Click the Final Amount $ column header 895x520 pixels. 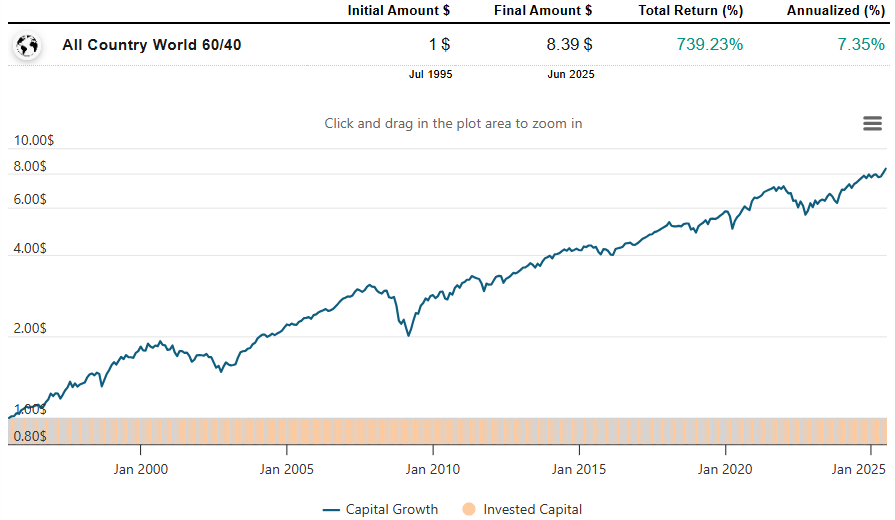point(543,11)
